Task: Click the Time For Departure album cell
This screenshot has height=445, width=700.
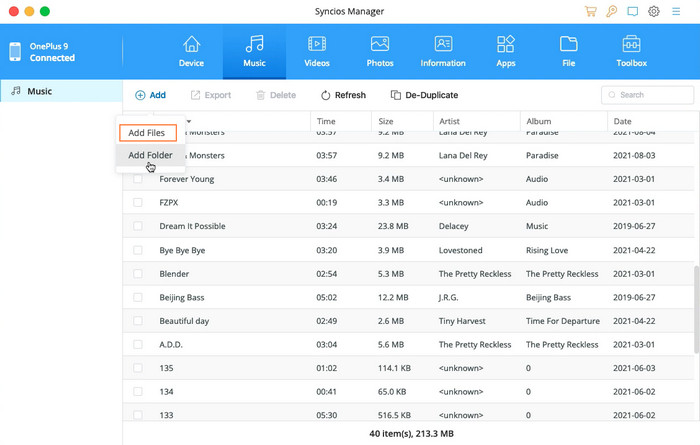Action: 562,321
